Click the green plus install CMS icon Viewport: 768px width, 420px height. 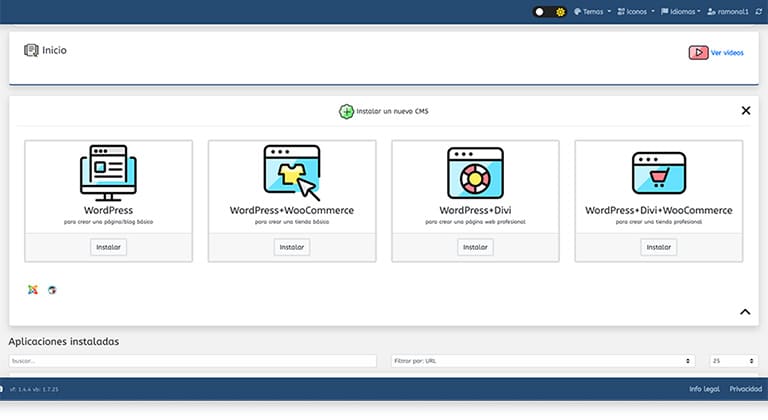pyautogui.click(x=346, y=111)
